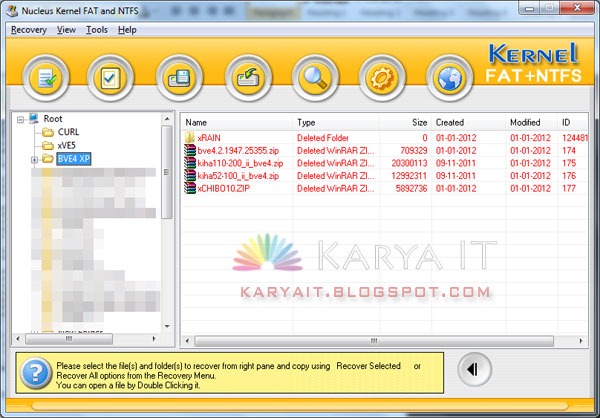
Task: Close the Nucleus Kernel window
Action: [x=577, y=8]
